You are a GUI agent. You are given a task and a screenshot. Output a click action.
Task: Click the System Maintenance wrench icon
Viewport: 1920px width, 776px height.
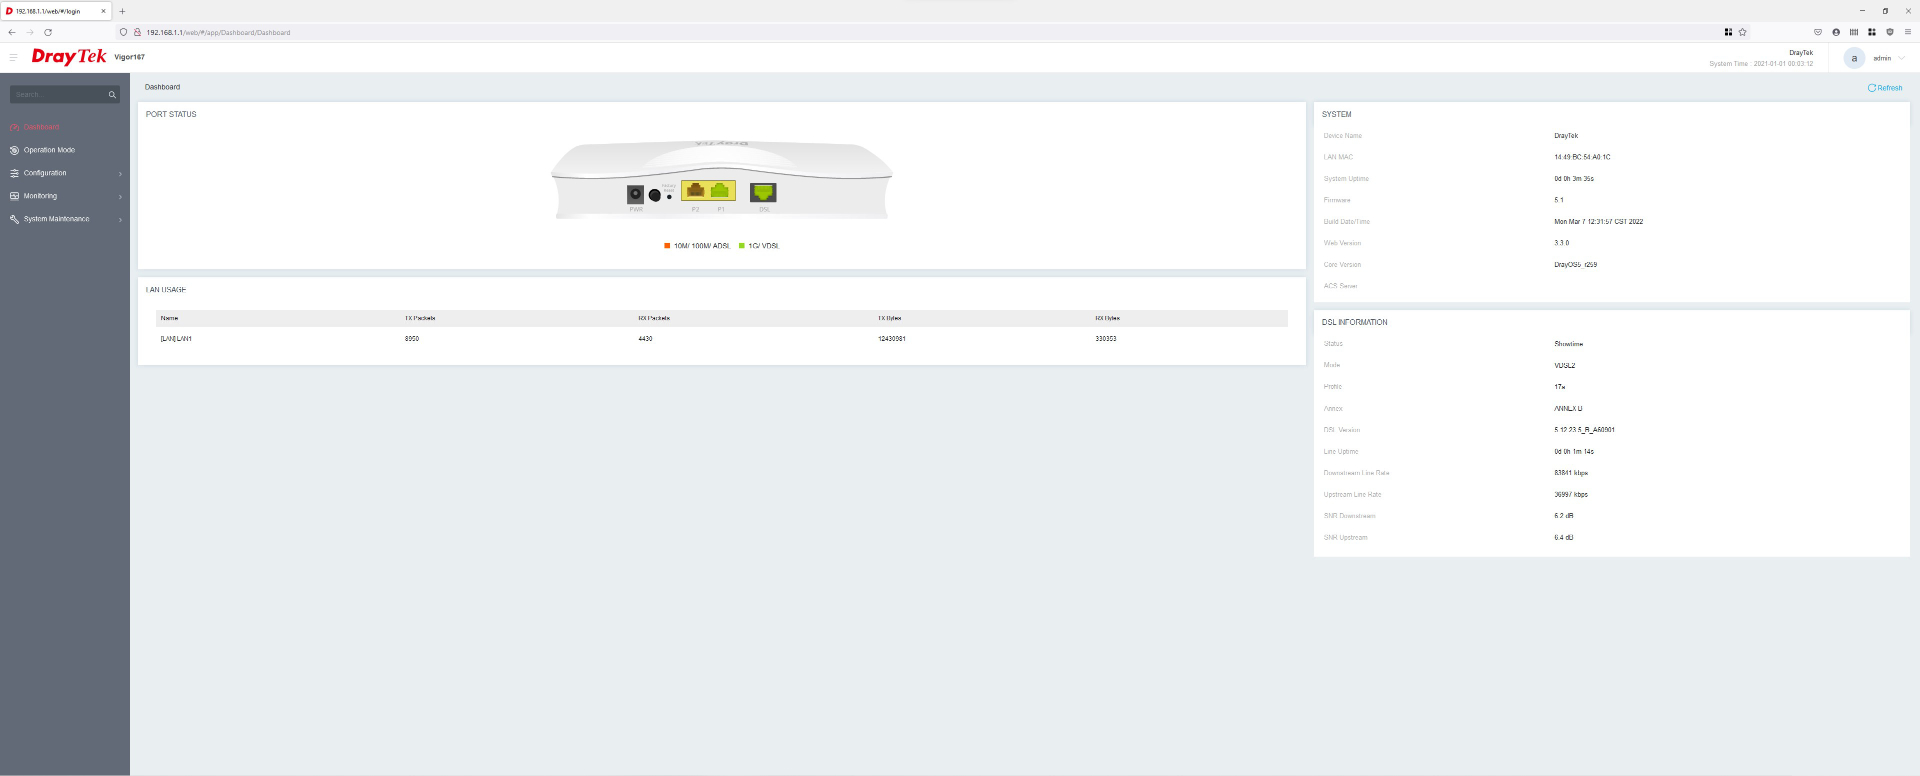point(14,219)
